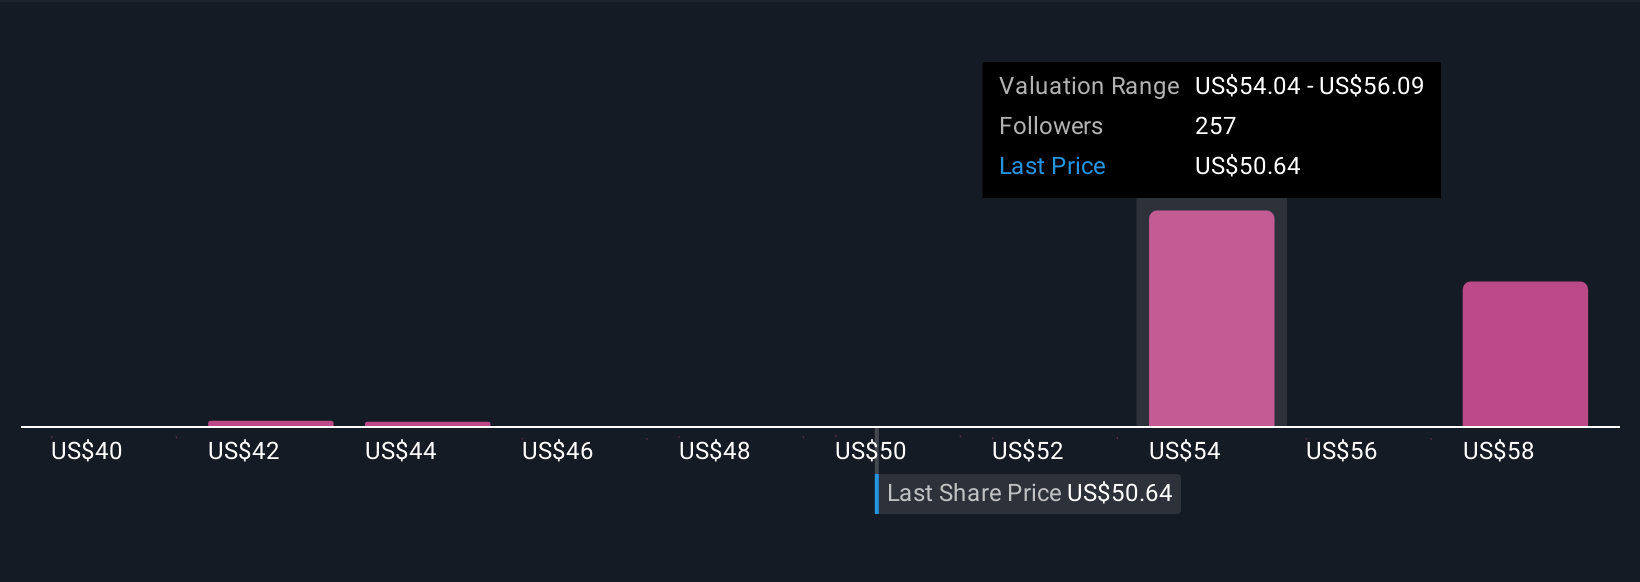Click the US$56 axis label
1640x582 pixels.
pyautogui.click(x=1342, y=451)
